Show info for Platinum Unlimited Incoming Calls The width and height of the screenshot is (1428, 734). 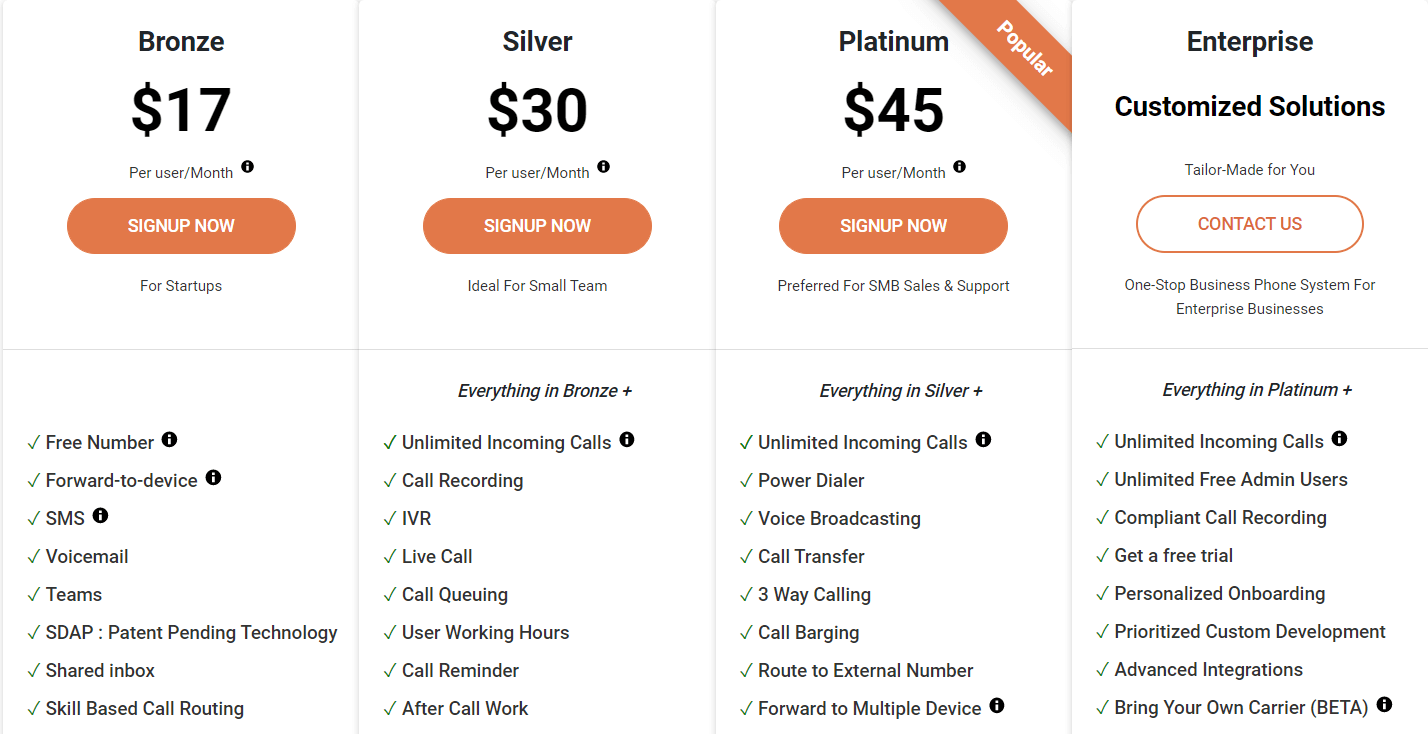(983, 439)
